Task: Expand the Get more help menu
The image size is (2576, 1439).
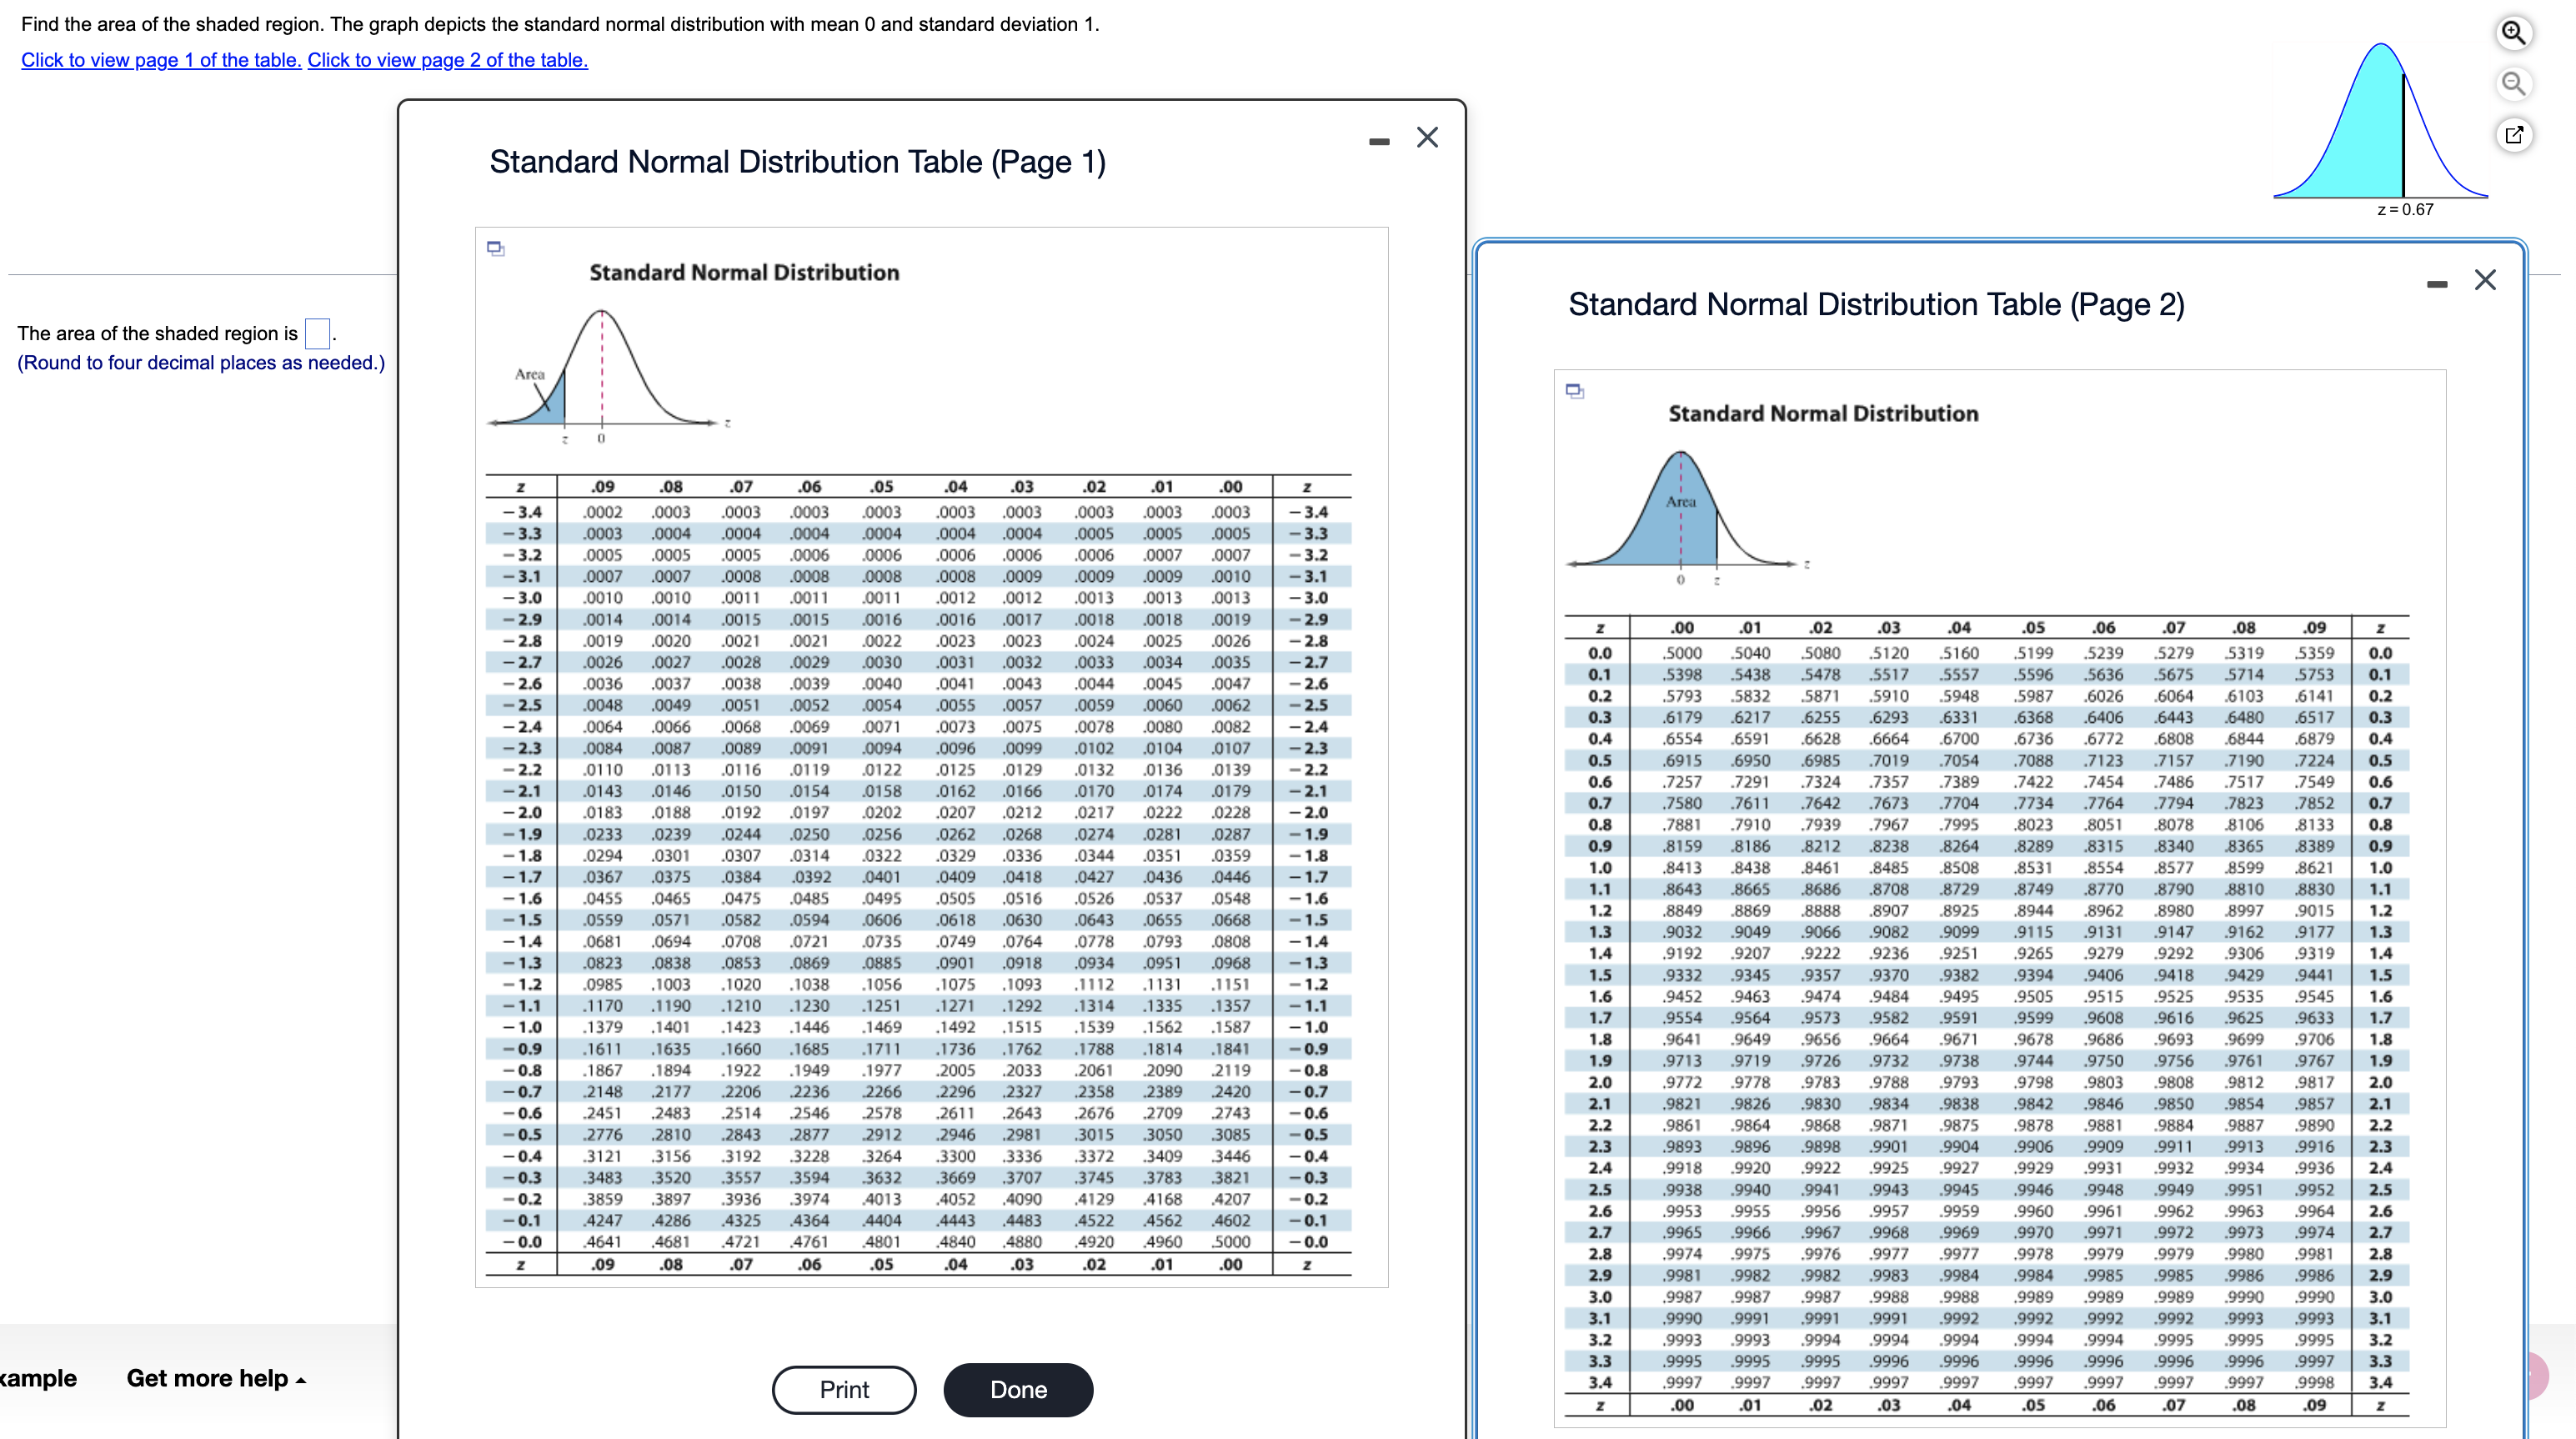Action: point(215,1378)
